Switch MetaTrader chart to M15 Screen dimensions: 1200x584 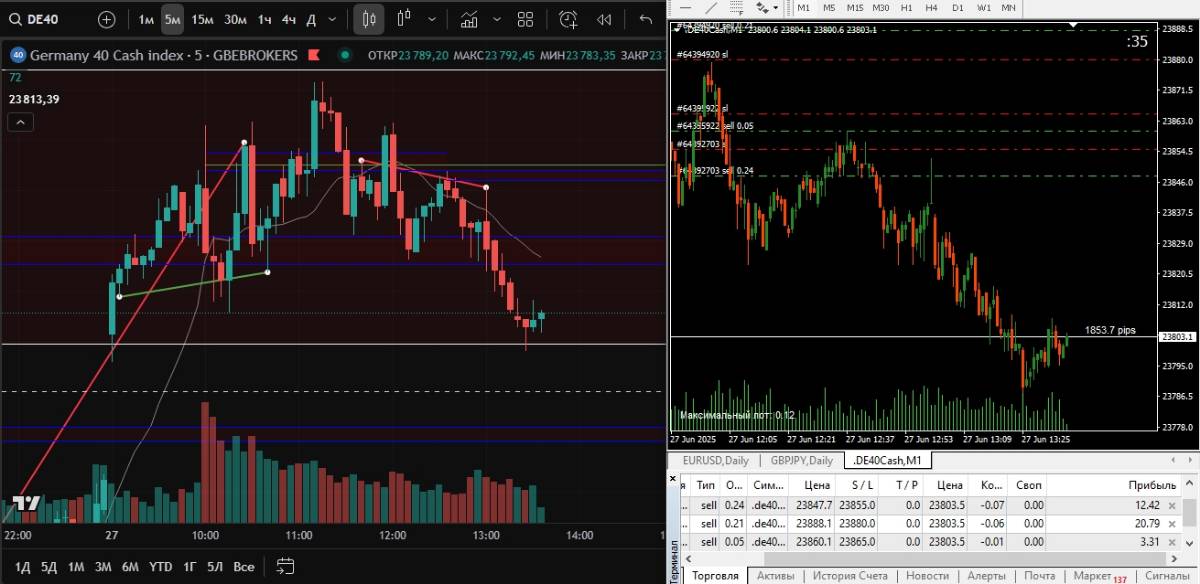tap(855, 7)
